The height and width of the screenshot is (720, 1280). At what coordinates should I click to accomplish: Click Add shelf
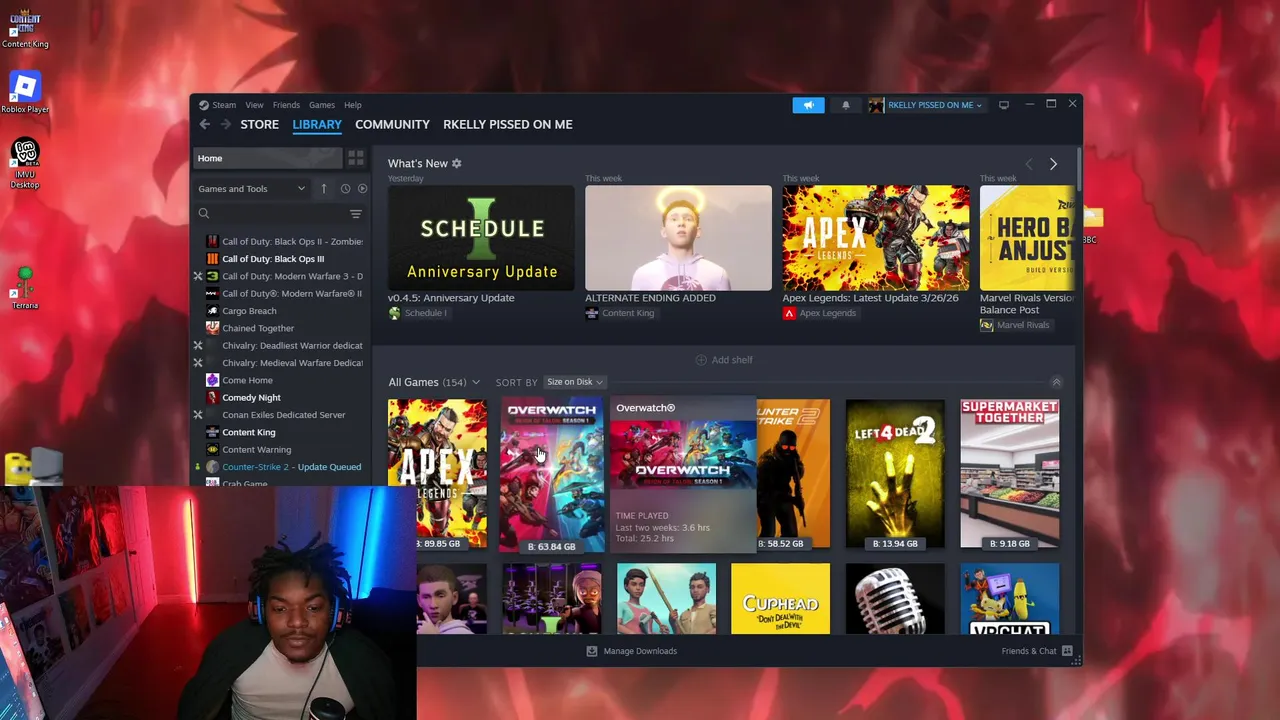(724, 360)
